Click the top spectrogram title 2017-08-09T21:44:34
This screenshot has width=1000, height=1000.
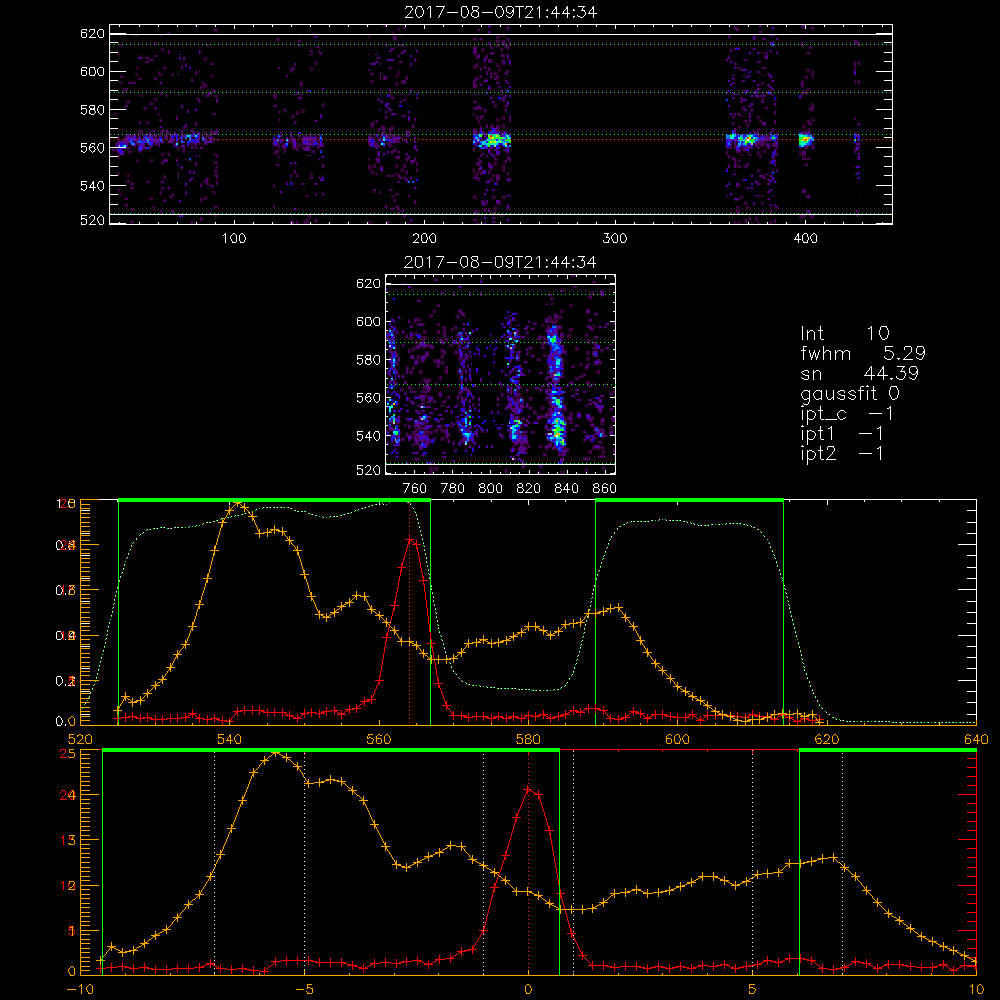pyautogui.click(x=501, y=12)
